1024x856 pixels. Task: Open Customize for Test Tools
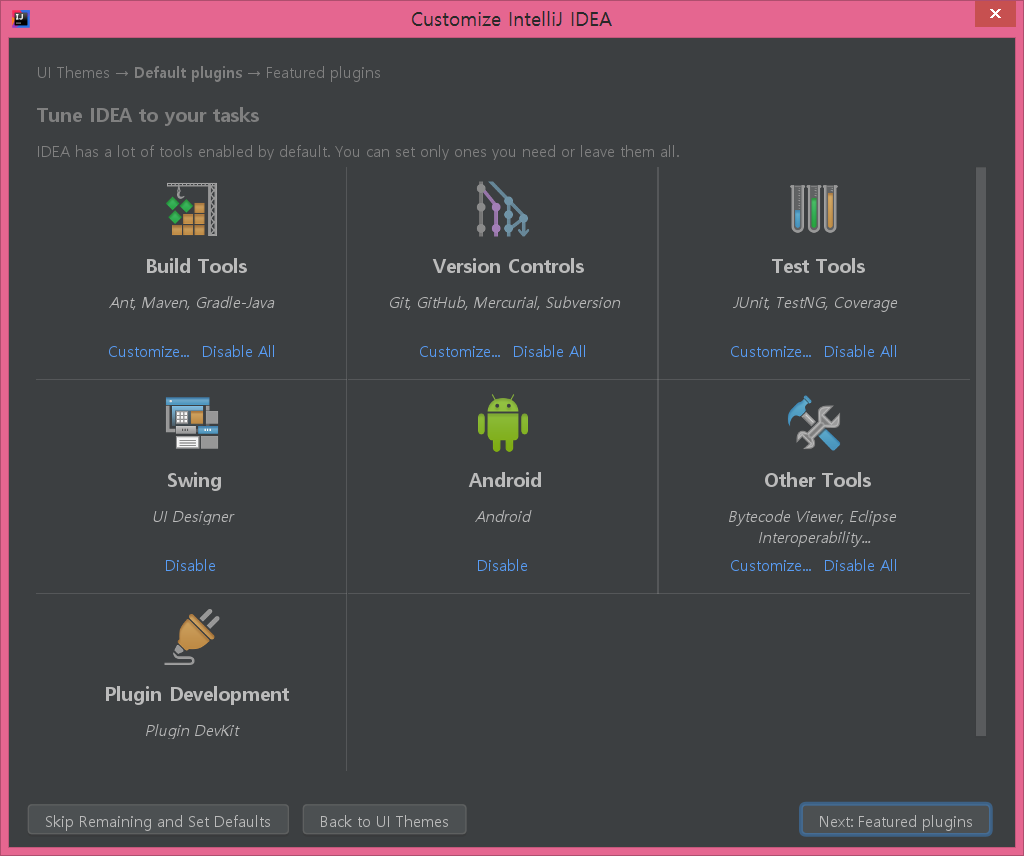tap(771, 352)
